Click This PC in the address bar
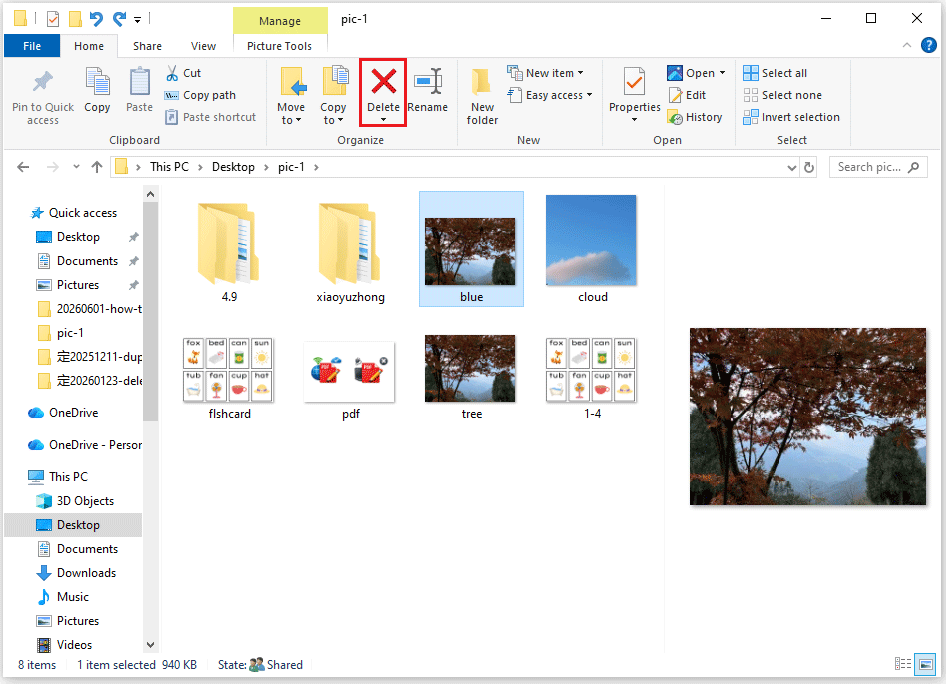Screen dimensions: 946x684 (x=169, y=167)
